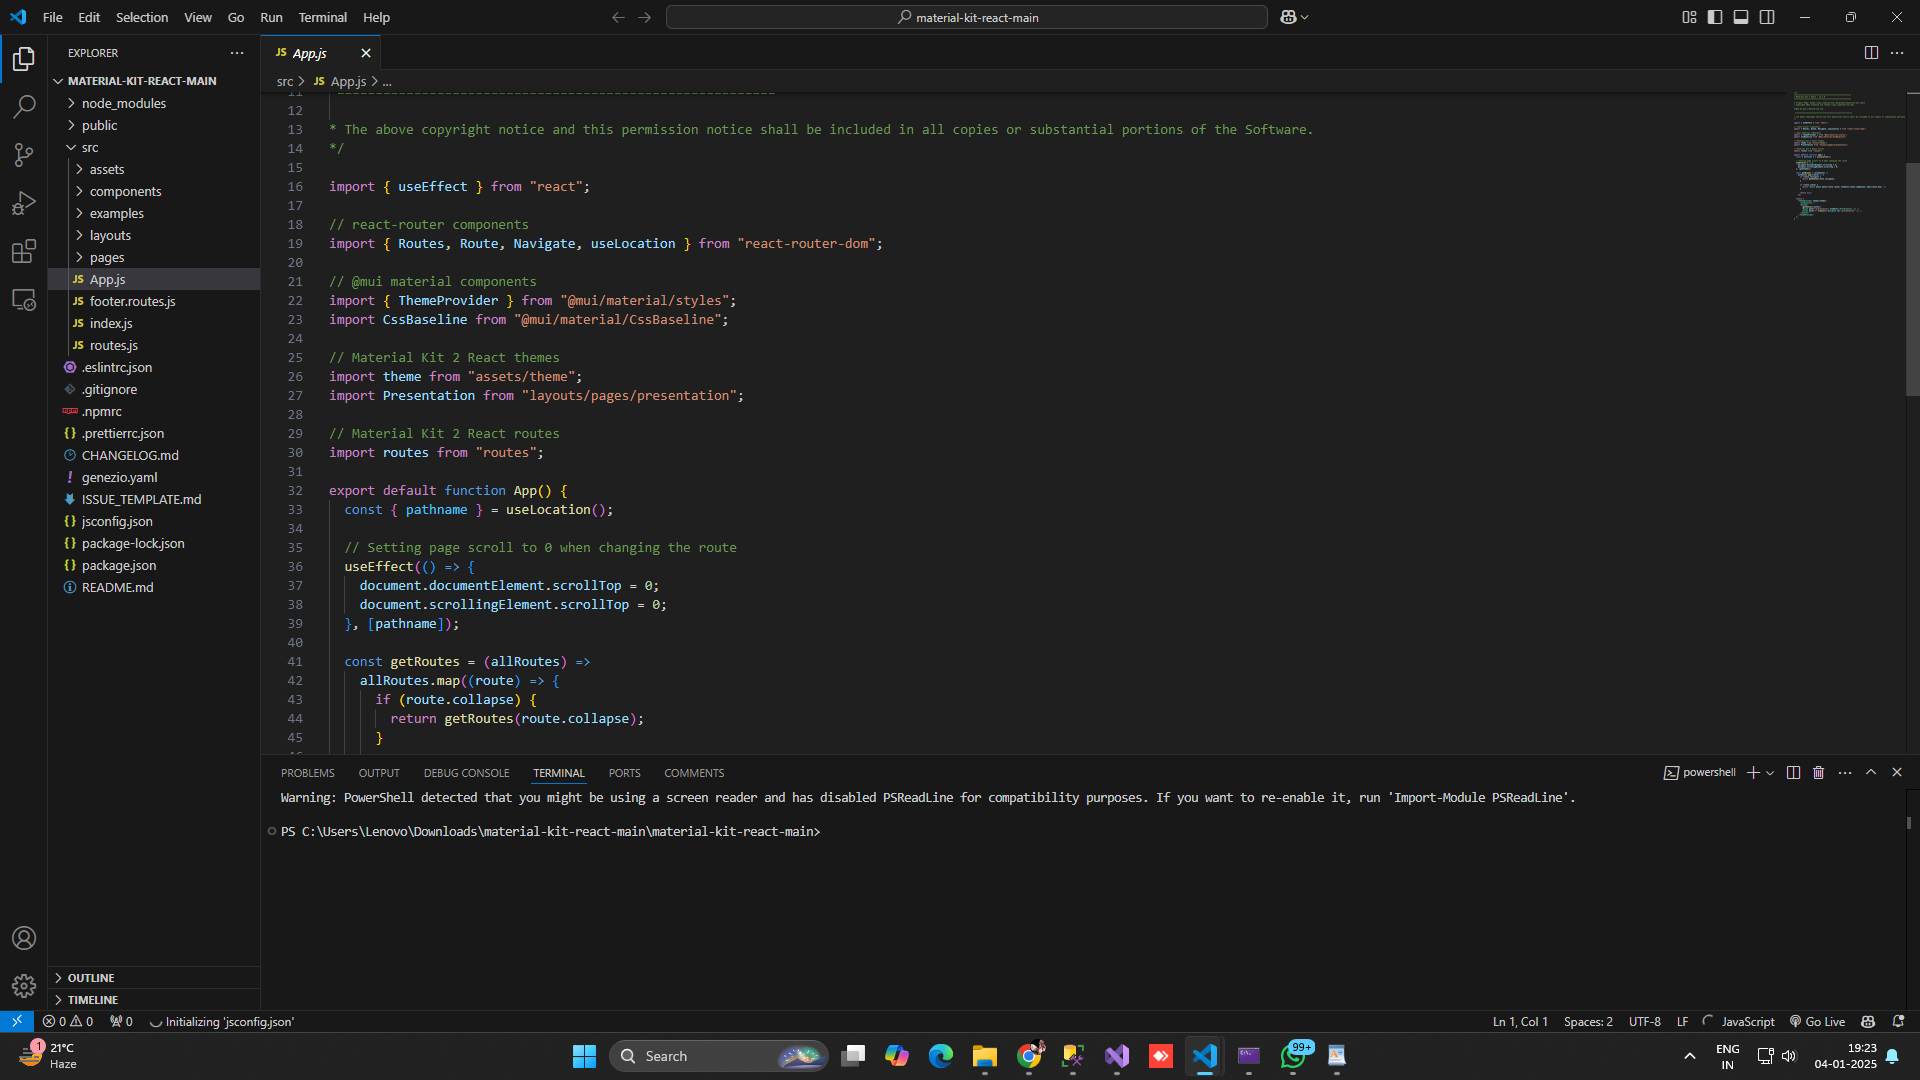Screen dimensions: 1920x1080
Task: Click JavaScript language mode in status bar
Action: click(x=1747, y=1022)
